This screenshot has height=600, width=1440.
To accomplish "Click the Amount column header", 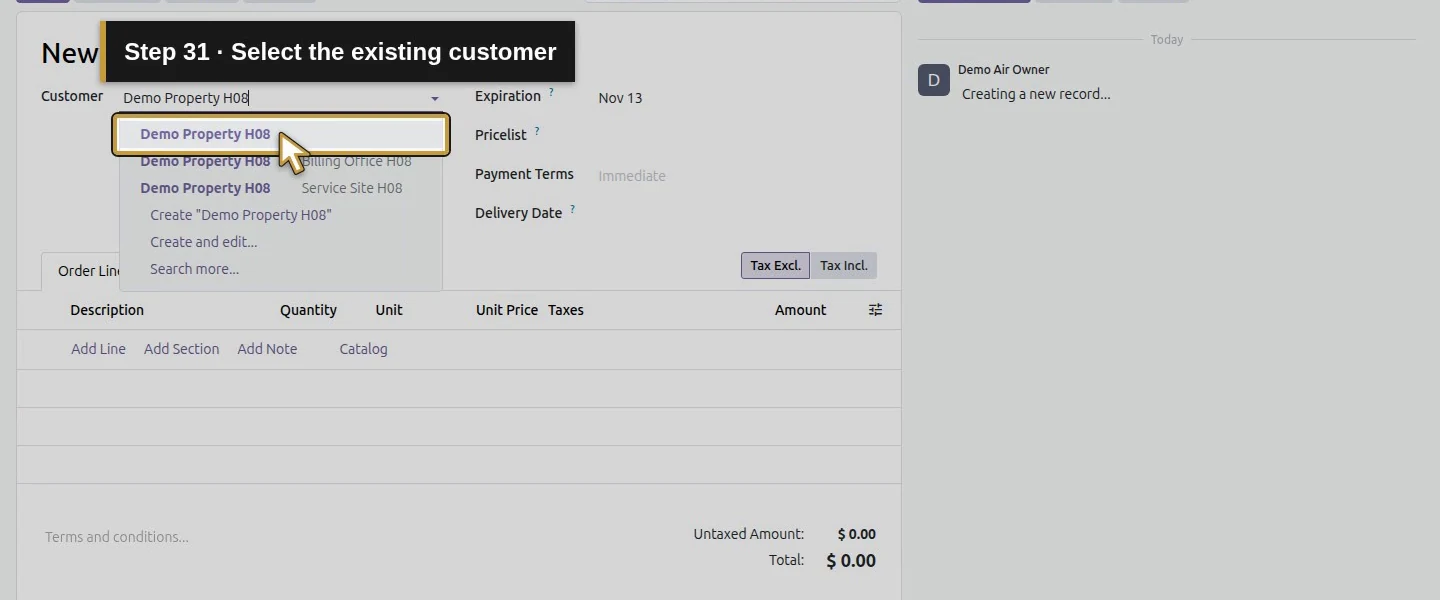I will coord(800,310).
